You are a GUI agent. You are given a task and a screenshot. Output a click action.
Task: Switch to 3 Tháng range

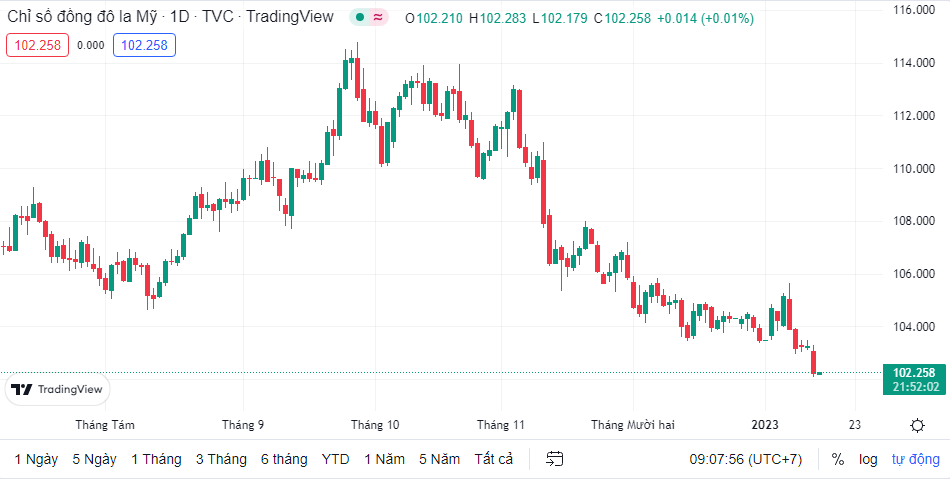click(x=221, y=459)
